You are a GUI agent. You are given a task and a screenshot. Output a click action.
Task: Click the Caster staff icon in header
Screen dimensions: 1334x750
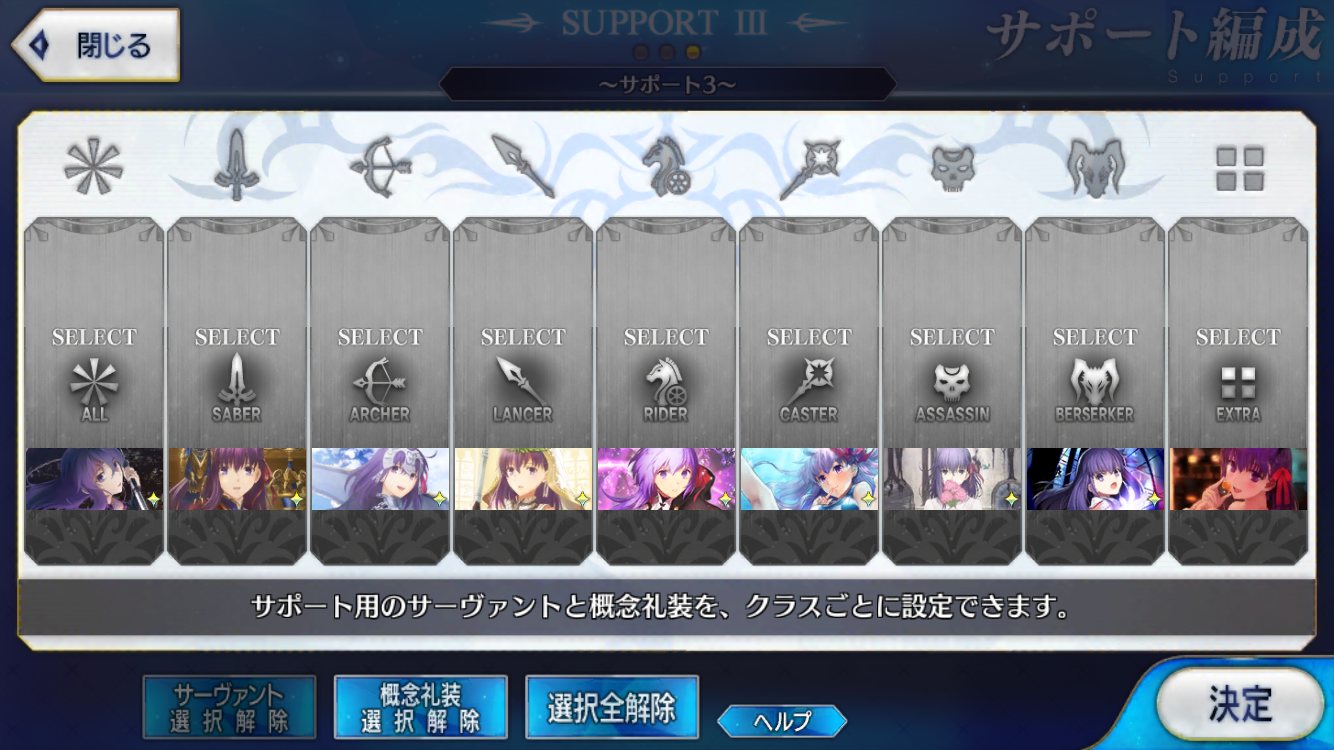tap(809, 166)
